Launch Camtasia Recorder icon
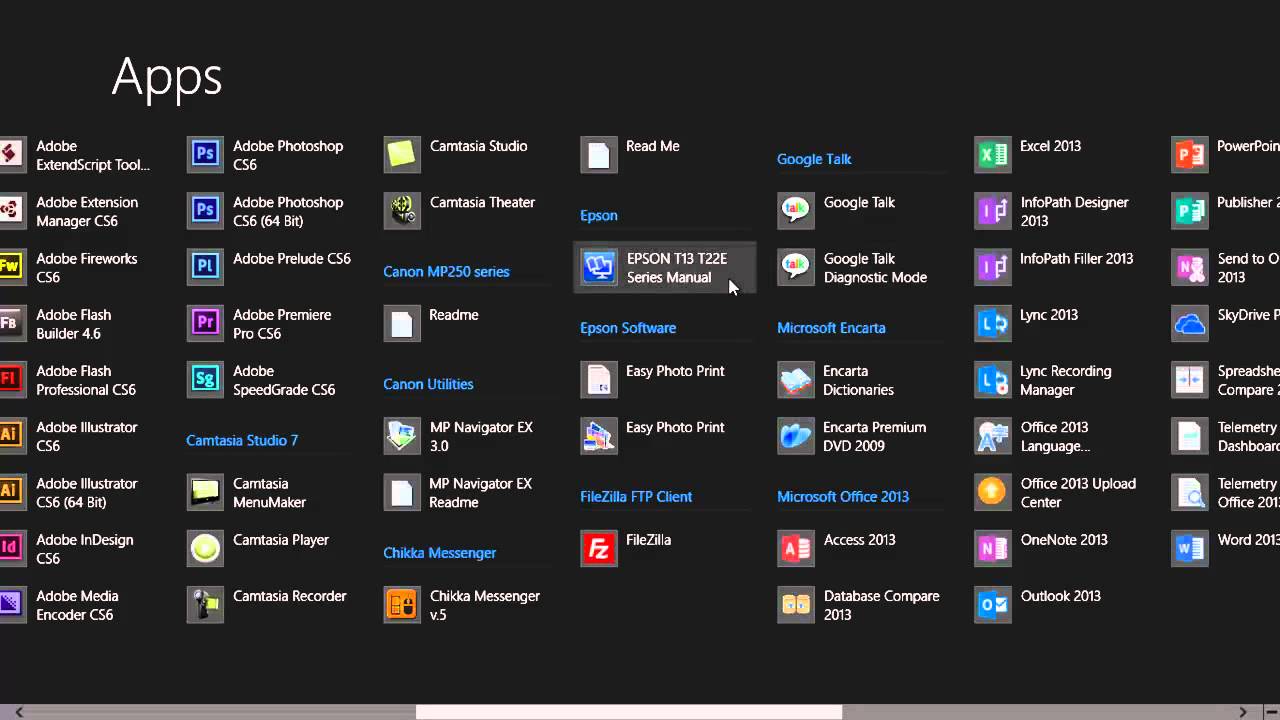The height and width of the screenshot is (720, 1280). coord(205,605)
